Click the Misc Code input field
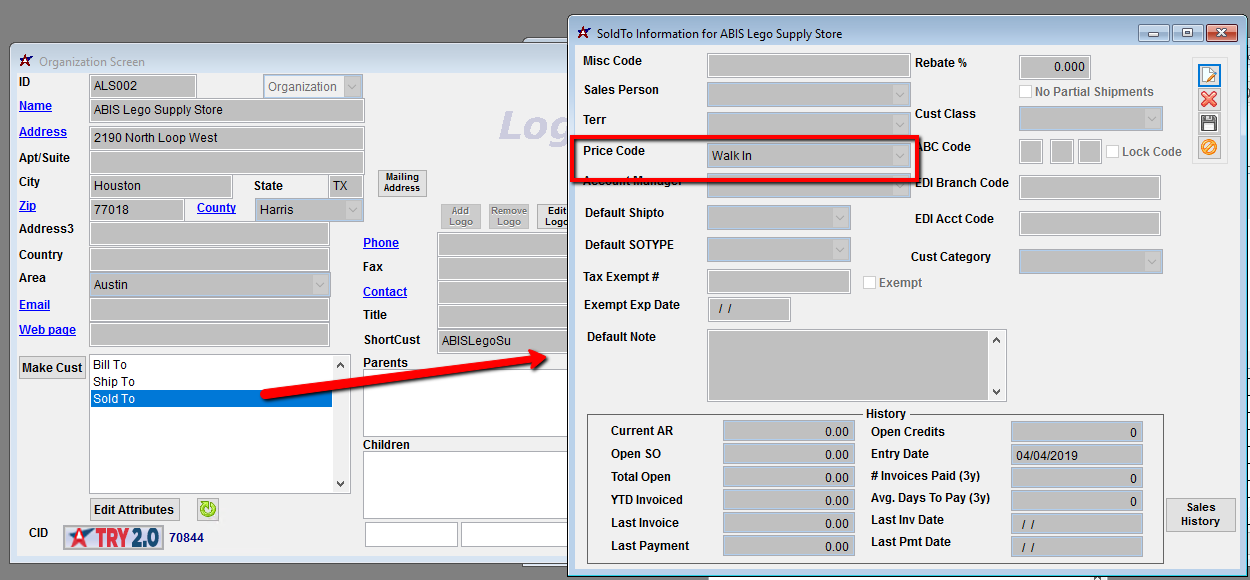Image resolution: width=1250 pixels, height=580 pixels. click(808, 66)
